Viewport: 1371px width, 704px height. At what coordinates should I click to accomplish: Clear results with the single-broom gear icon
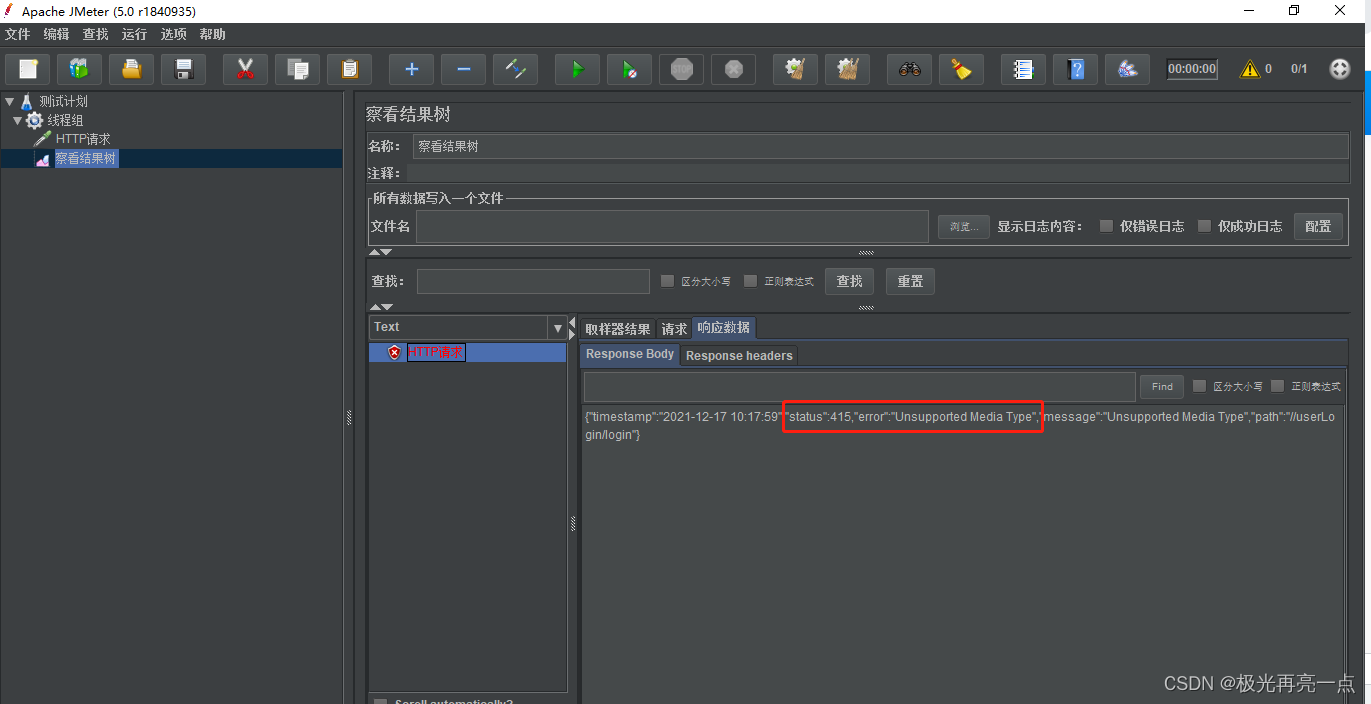point(795,69)
